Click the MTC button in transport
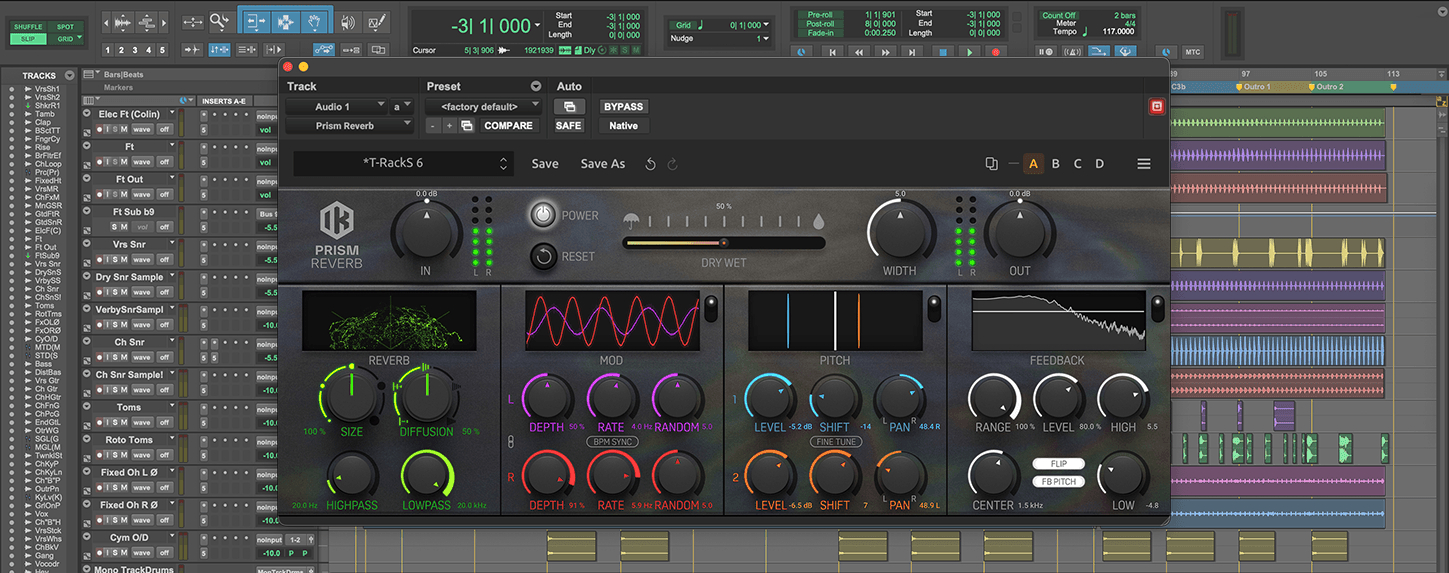This screenshot has width=1449, height=573. point(1192,52)
